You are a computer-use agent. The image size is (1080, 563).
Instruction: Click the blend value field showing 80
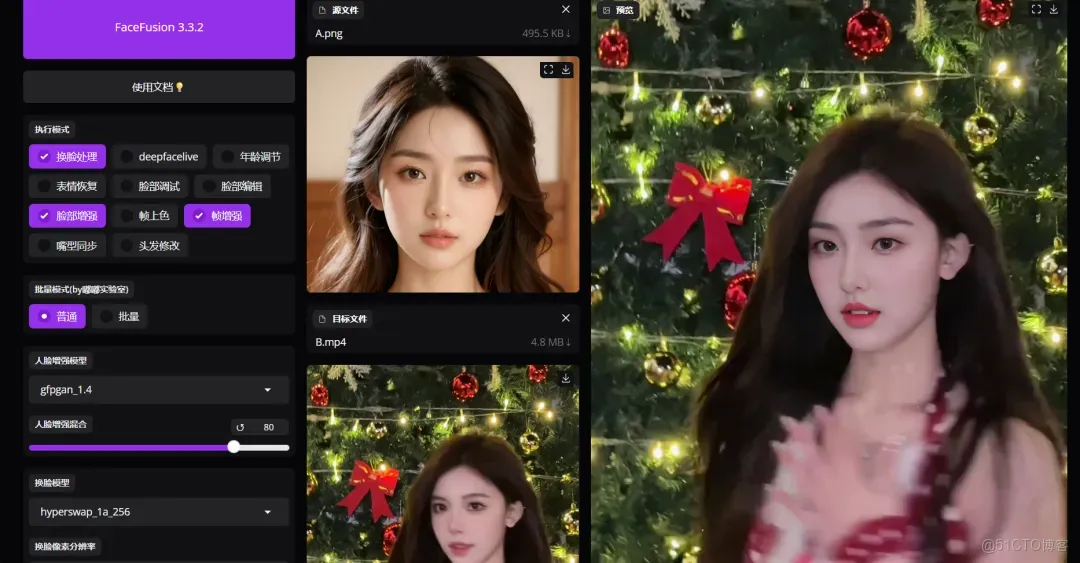coord(269,427)
